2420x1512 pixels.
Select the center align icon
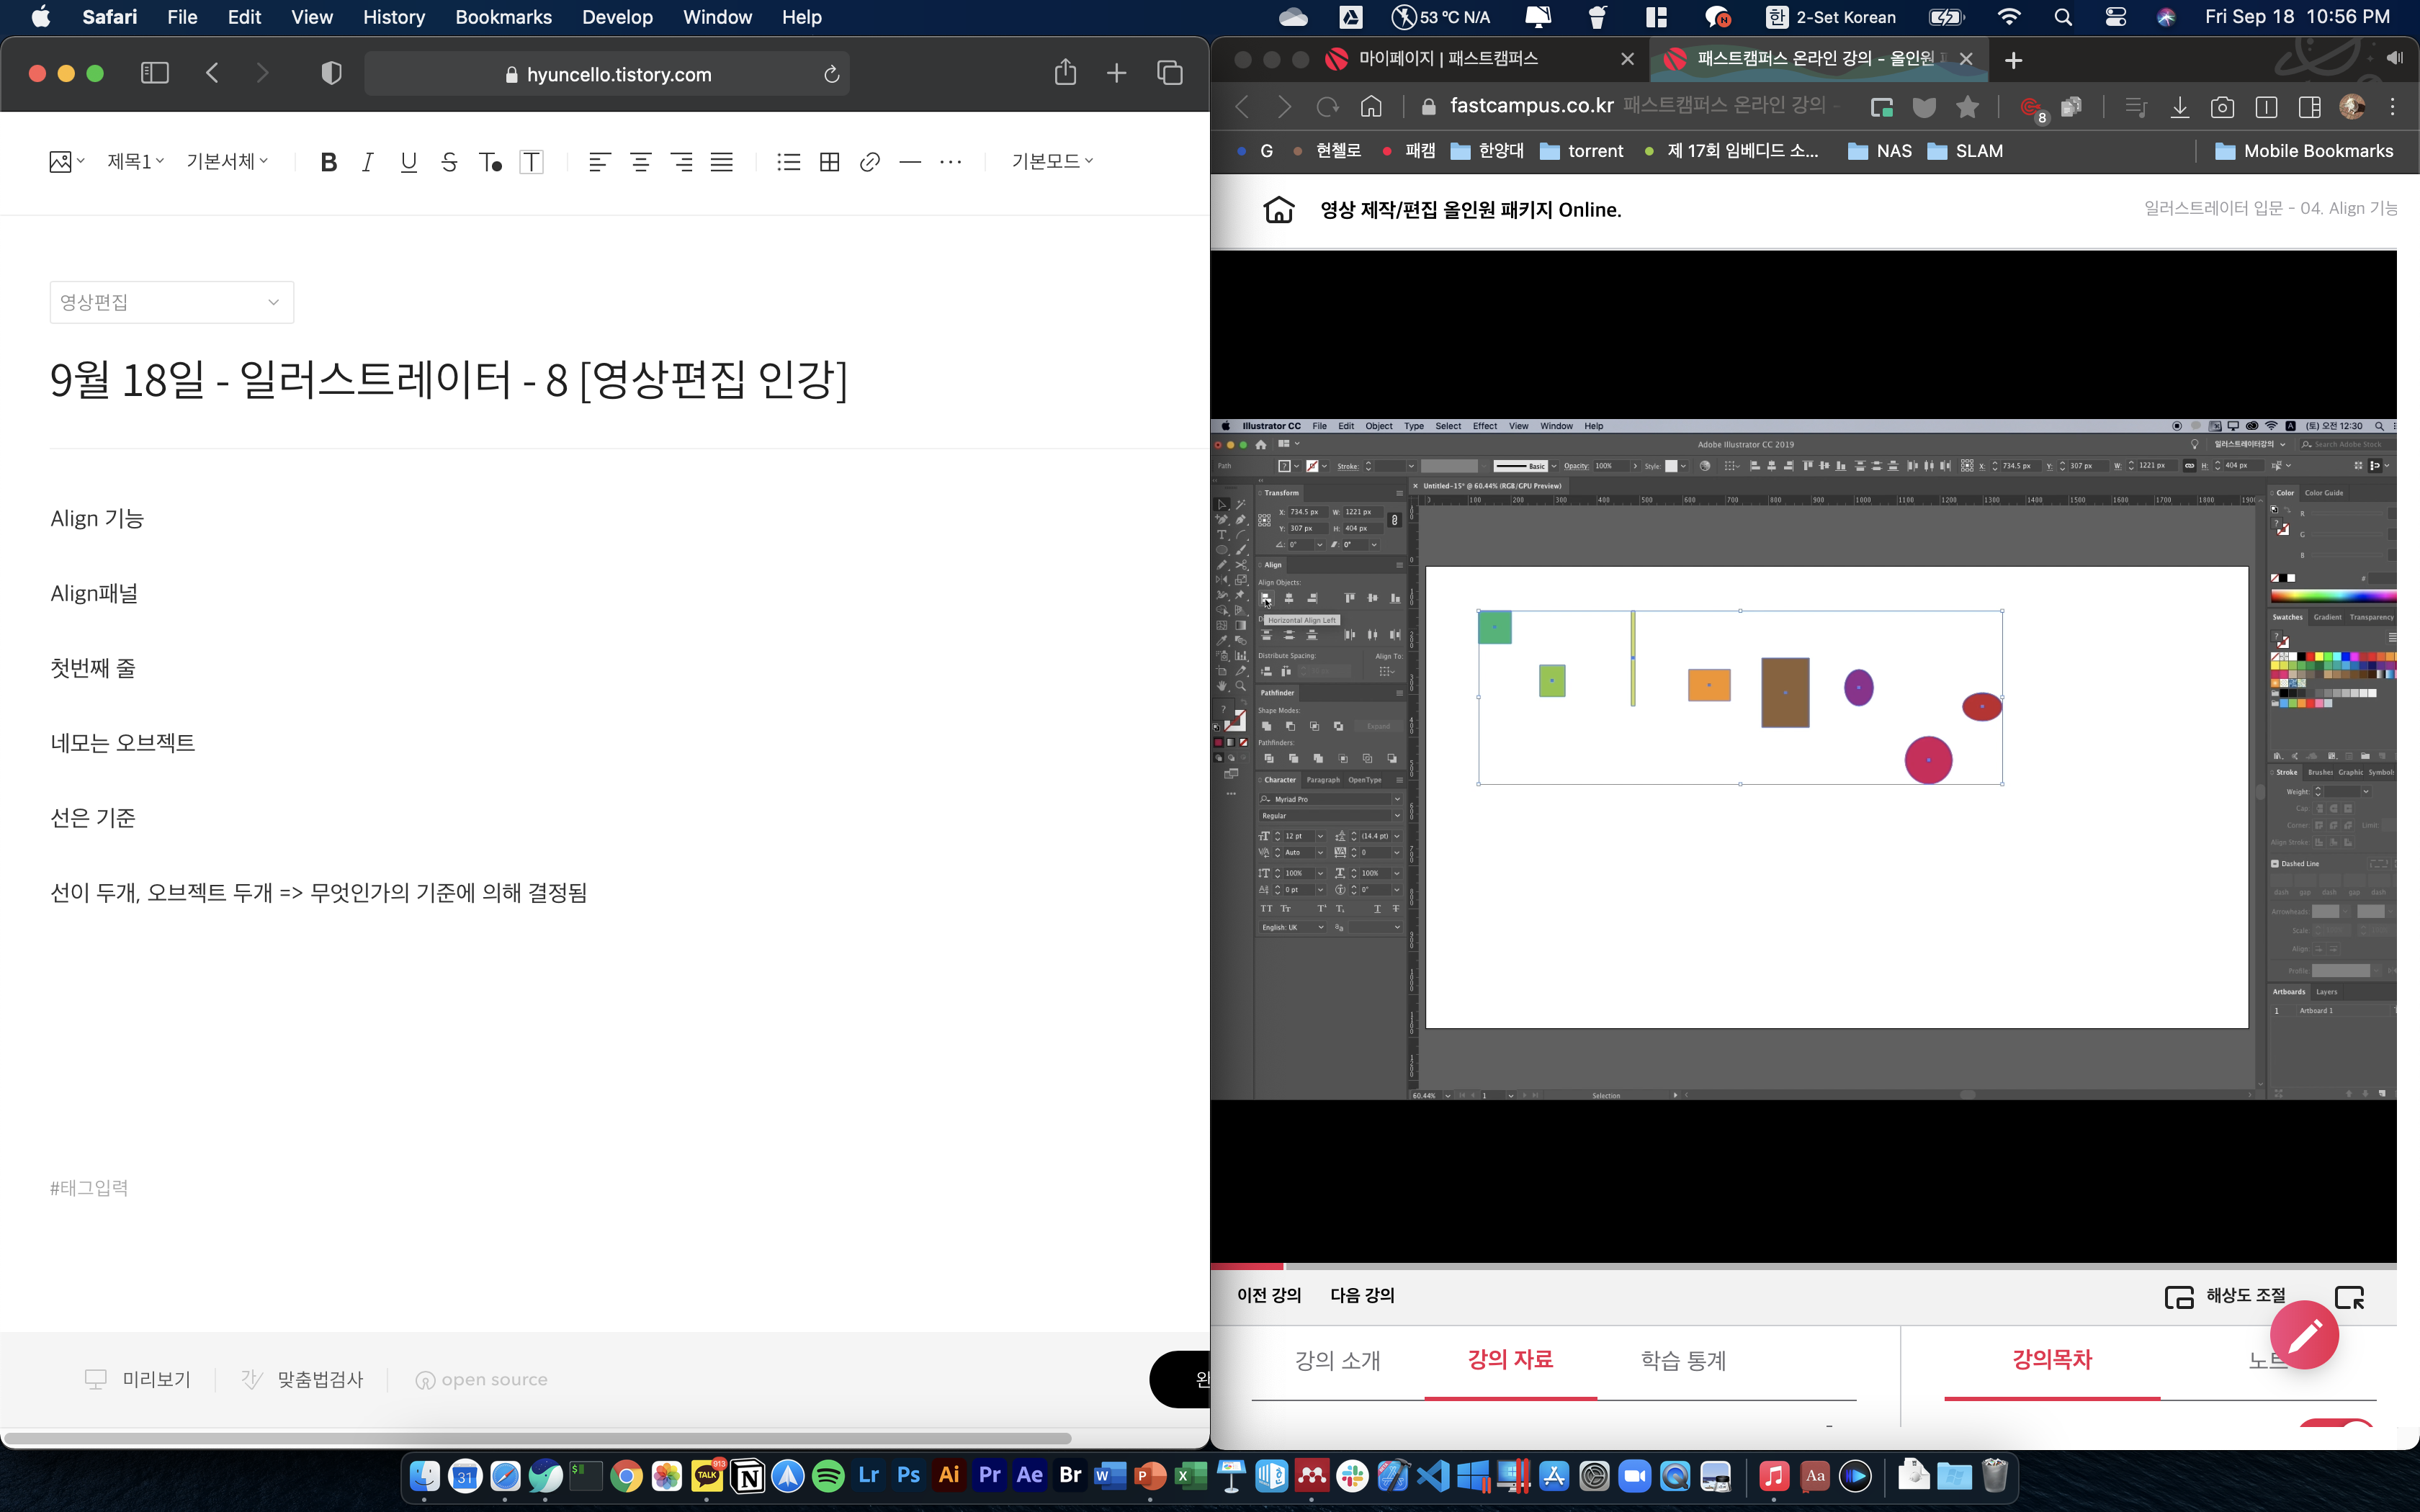(x=640, y=162)
